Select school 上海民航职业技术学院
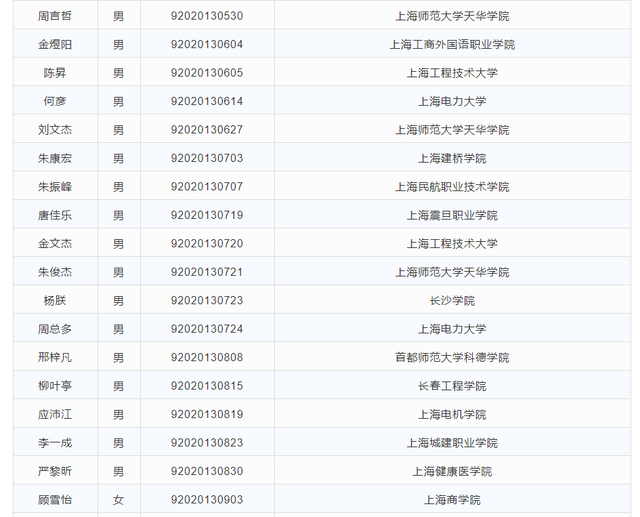This screenshot has width=640, height=517. tap(452, 187)
